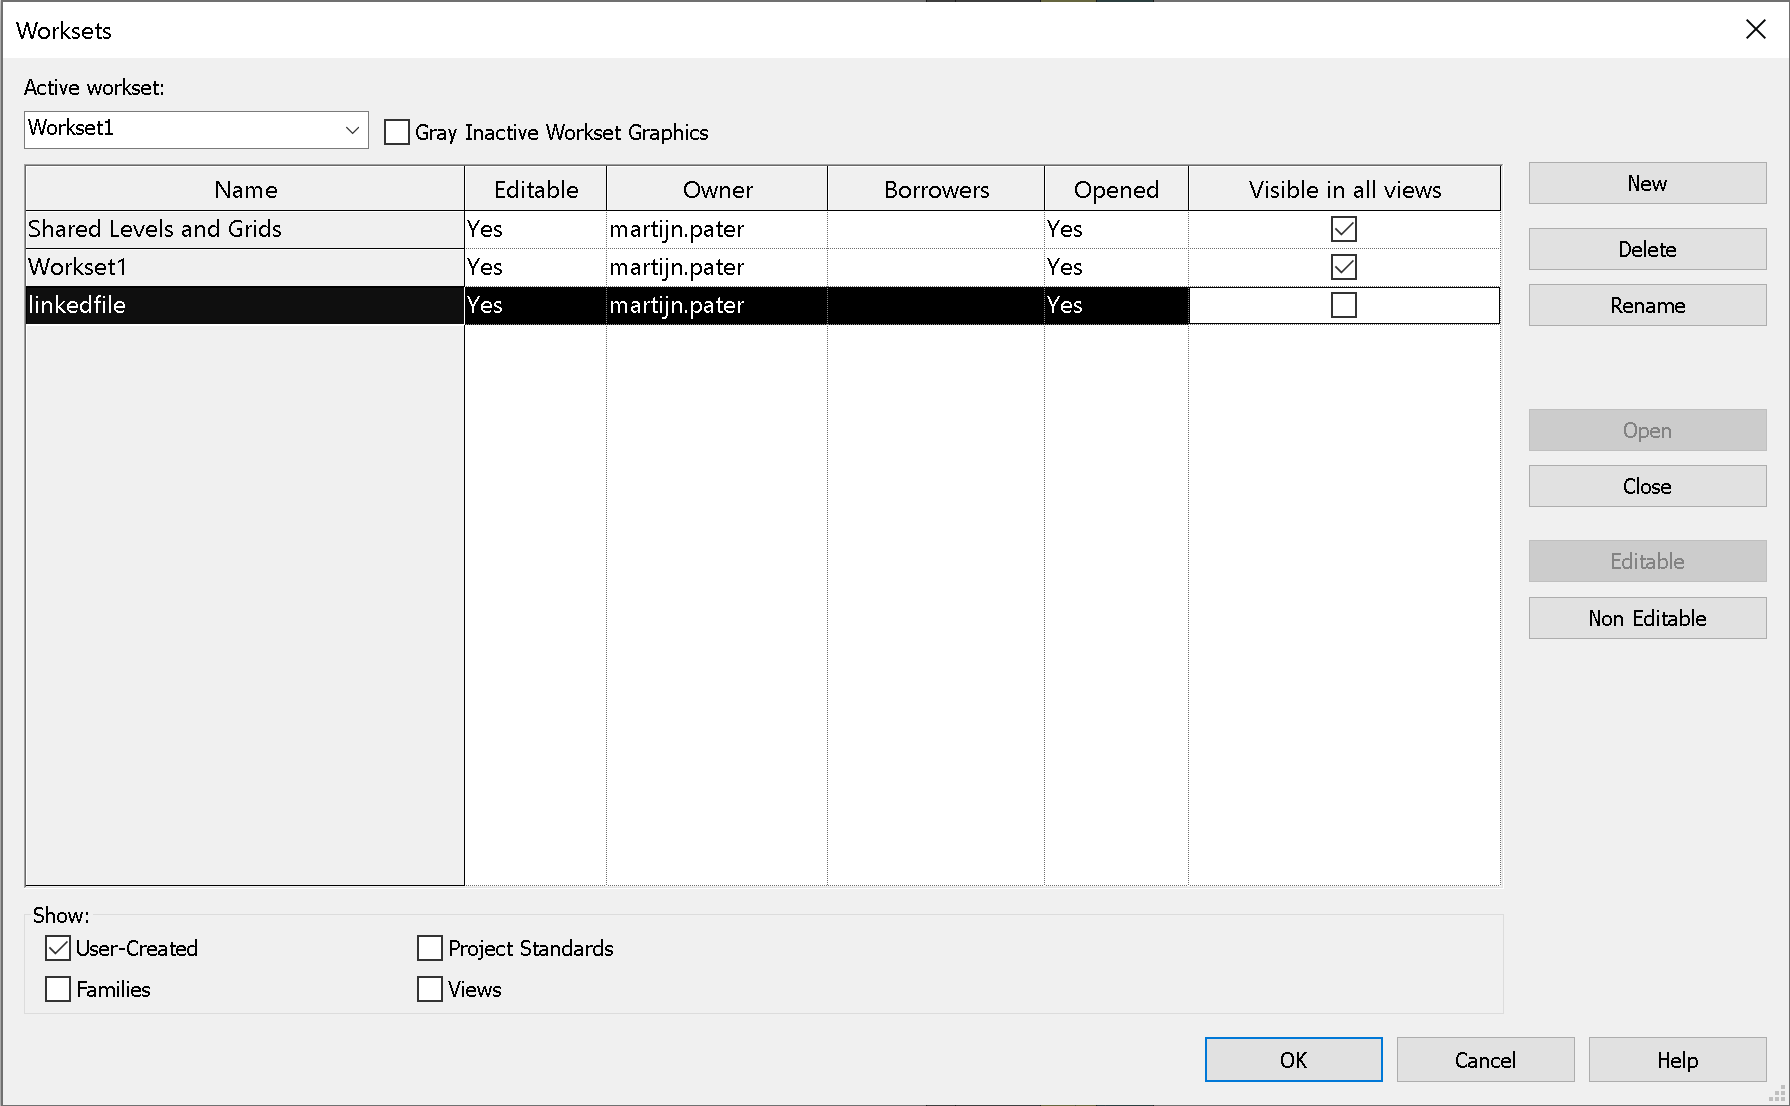Image resolution: width=1790 pixels, height=1106 pixels.
Task: Disable the User-Created show filter
Action: (x=57, y=947)
